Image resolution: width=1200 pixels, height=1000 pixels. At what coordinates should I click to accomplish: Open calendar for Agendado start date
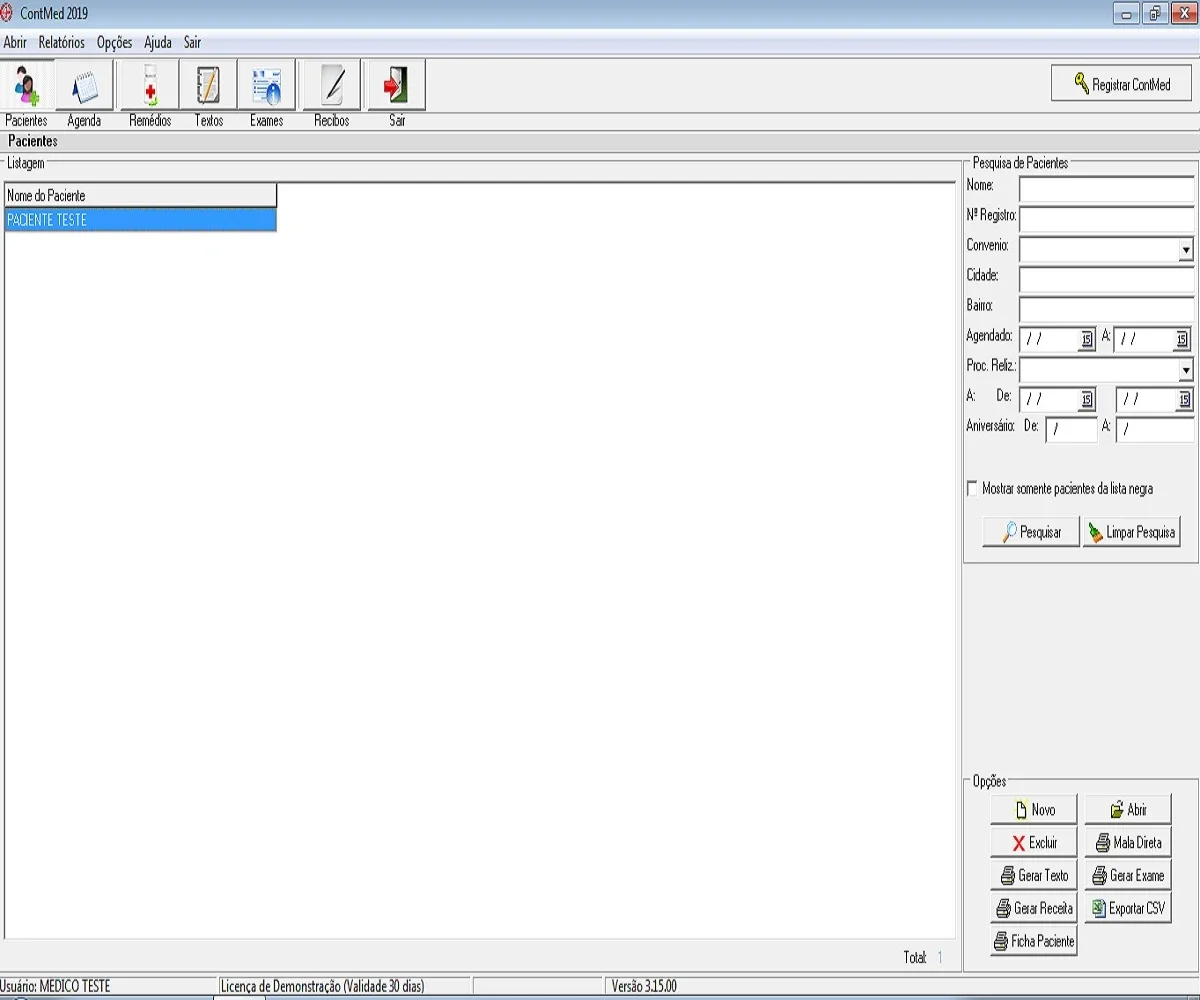pos(1087,340)
